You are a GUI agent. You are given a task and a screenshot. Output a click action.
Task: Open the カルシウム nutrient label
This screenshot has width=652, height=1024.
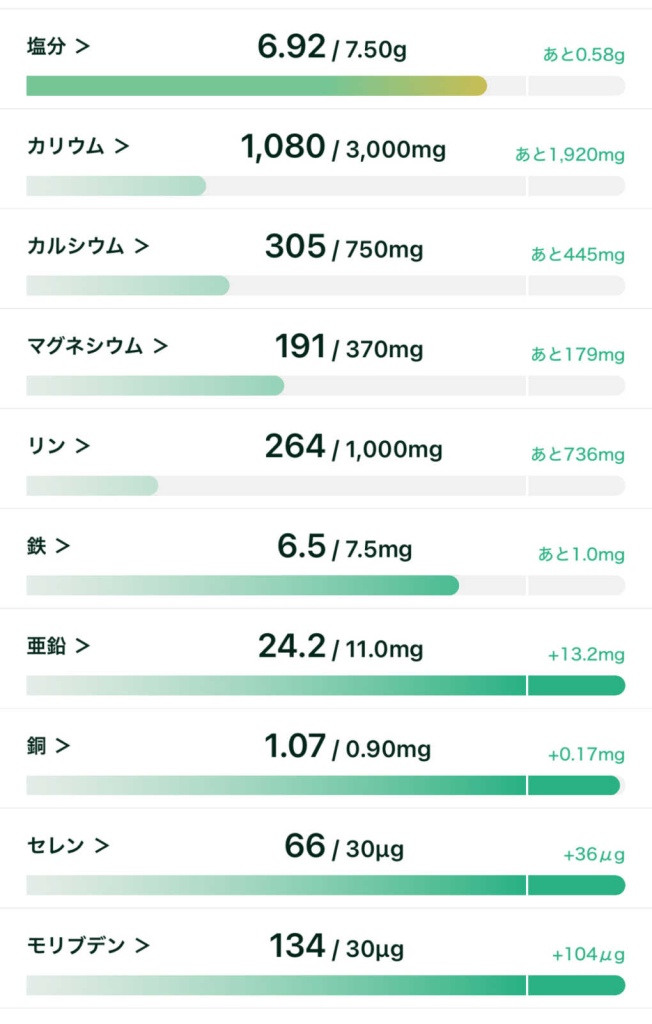click(75, 246)
